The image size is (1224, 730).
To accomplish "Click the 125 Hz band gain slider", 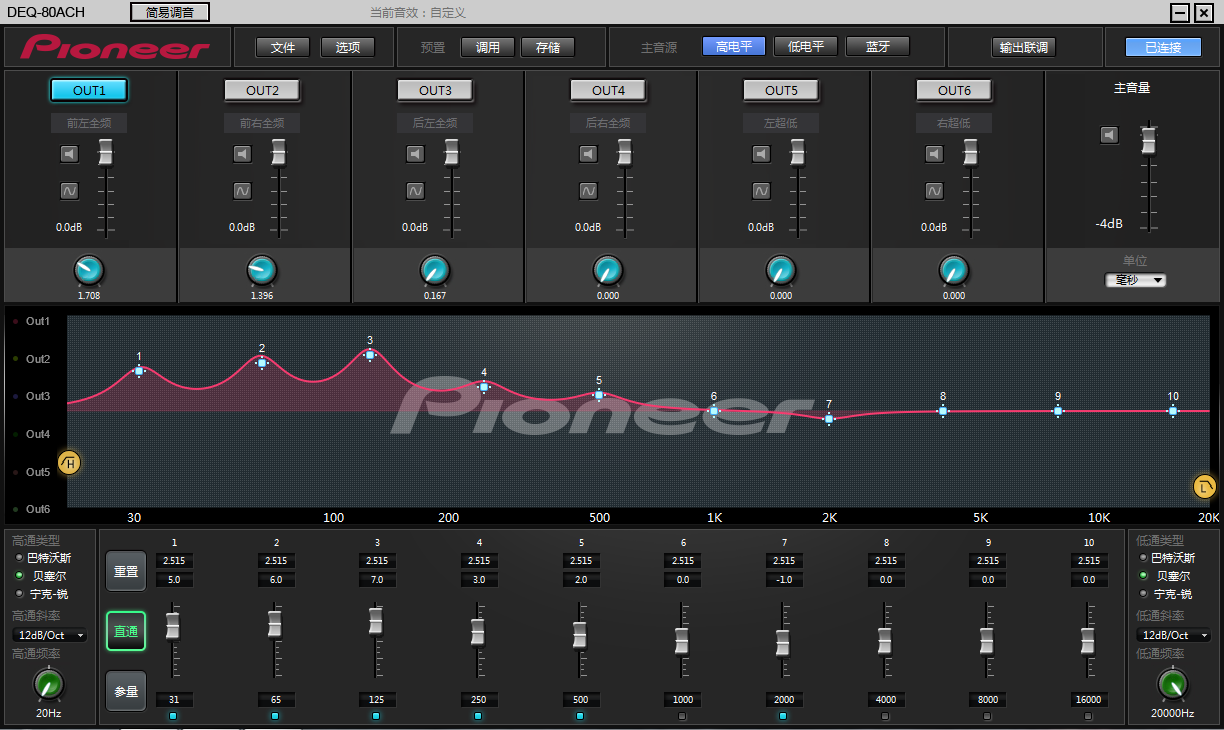I will tap(376, 620).
